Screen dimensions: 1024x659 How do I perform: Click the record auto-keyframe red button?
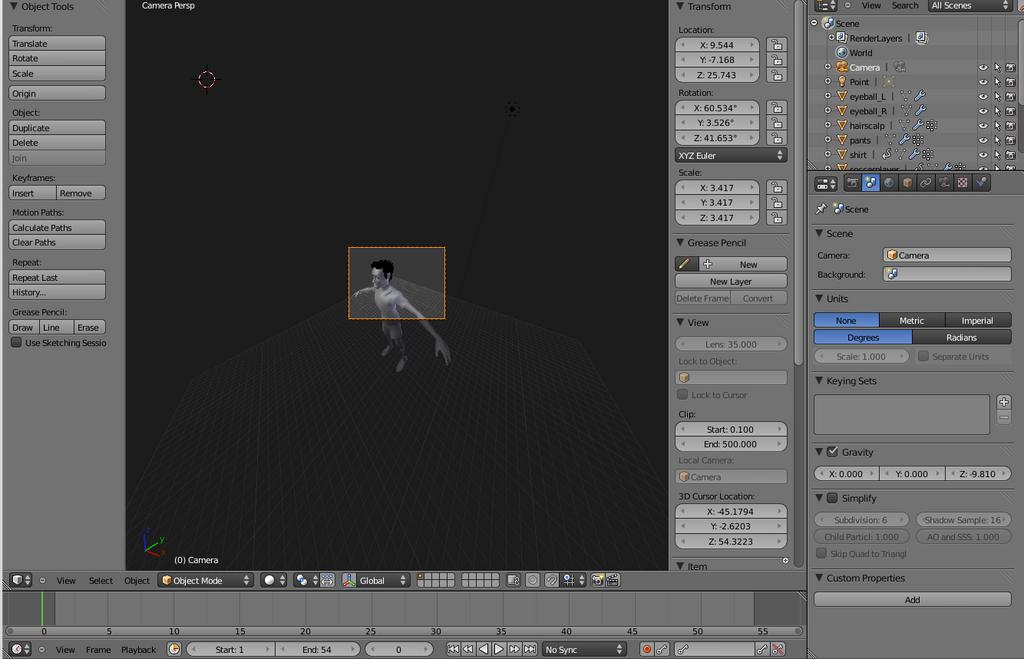(647, 649)
